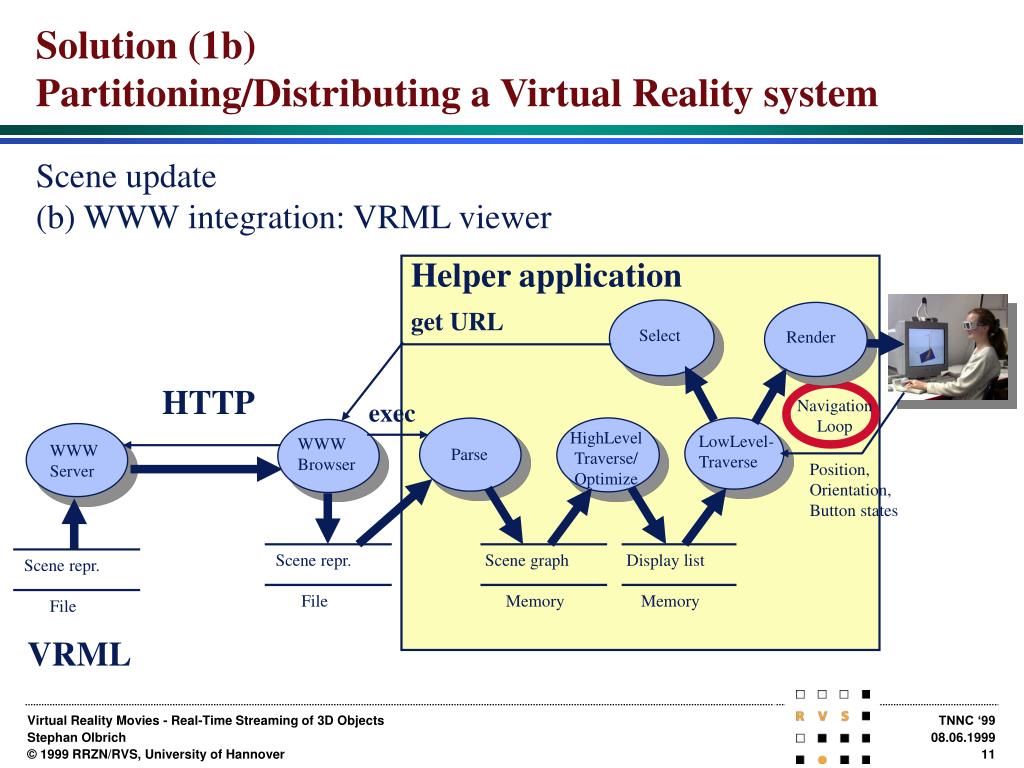Select the photo of user wearing 3D glasses
Image resolution: width=1024 pixels, height=768 pixels.
pyautogui.click(x=948, y=347)
